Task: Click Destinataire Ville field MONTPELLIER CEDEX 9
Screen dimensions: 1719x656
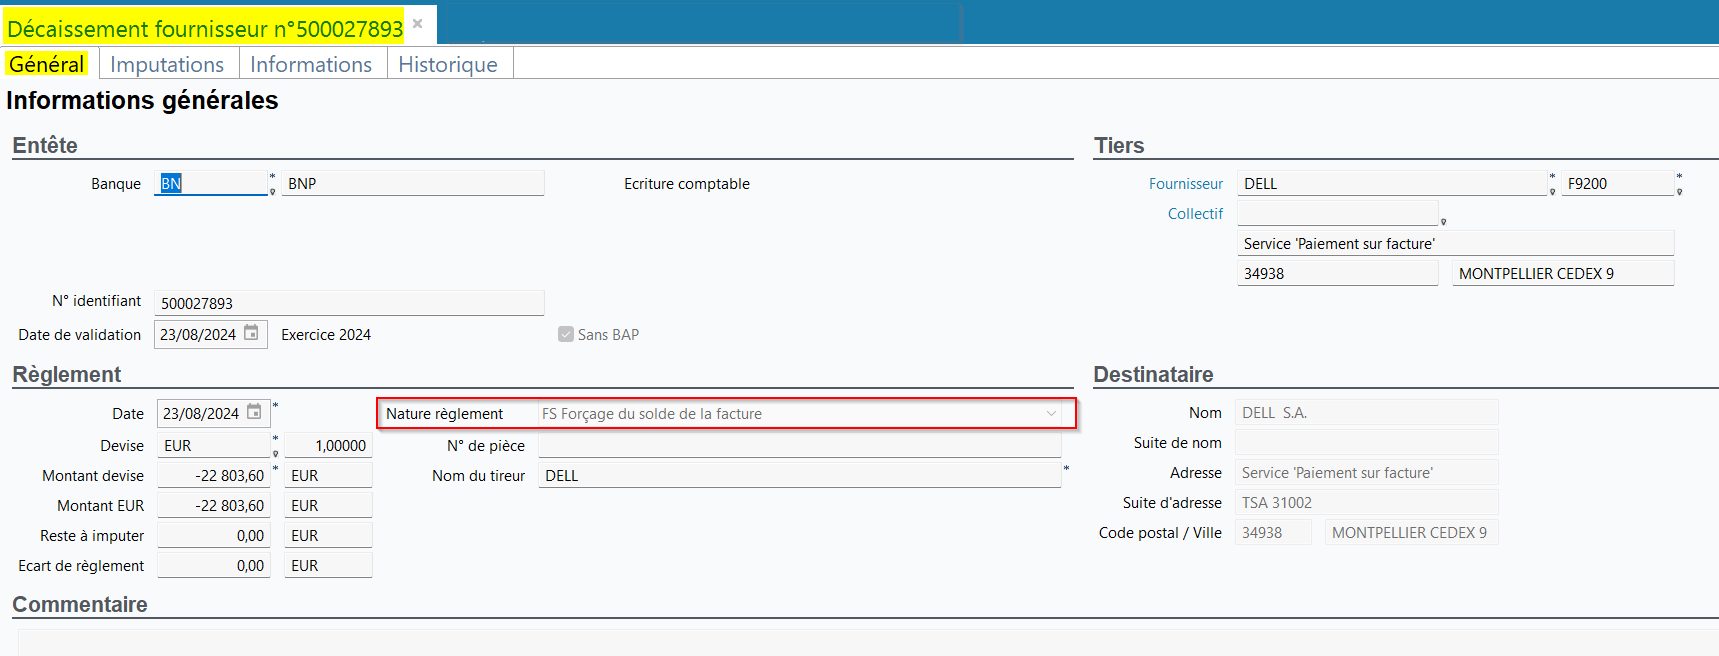Action: pos(1412,532)
